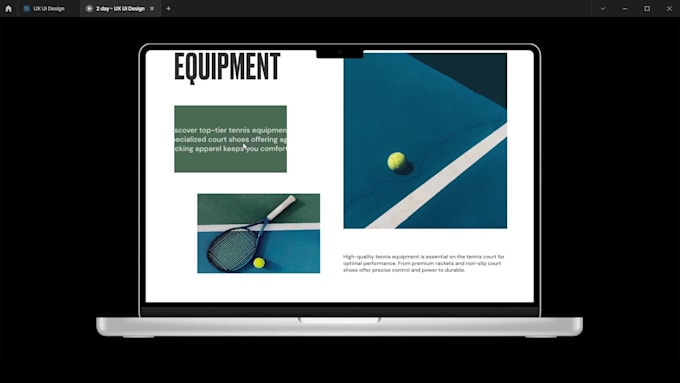Click the tennis racket photo

pos(258,233)
